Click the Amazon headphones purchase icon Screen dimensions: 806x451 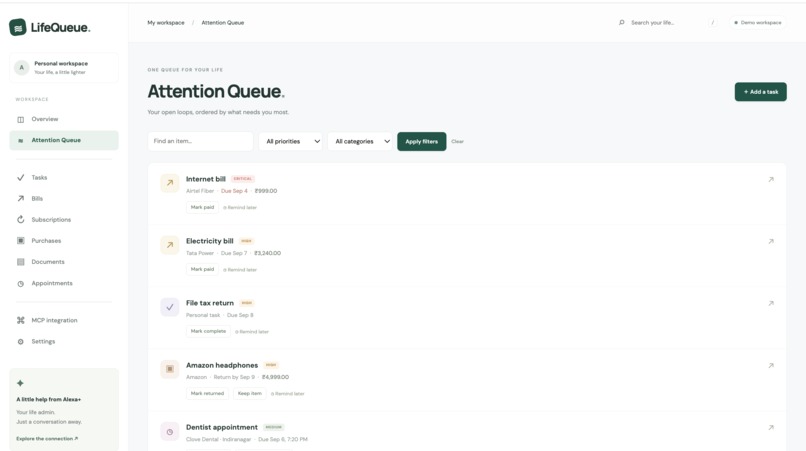tap(170, 369)
